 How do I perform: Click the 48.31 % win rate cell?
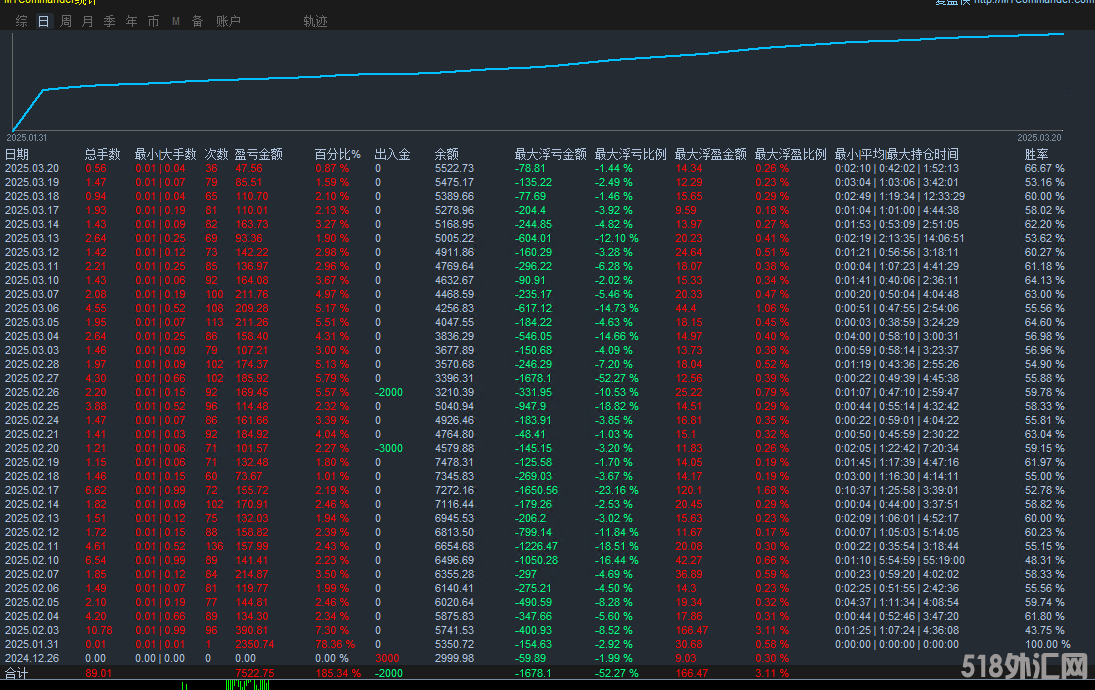click(x=1045, y=560)
